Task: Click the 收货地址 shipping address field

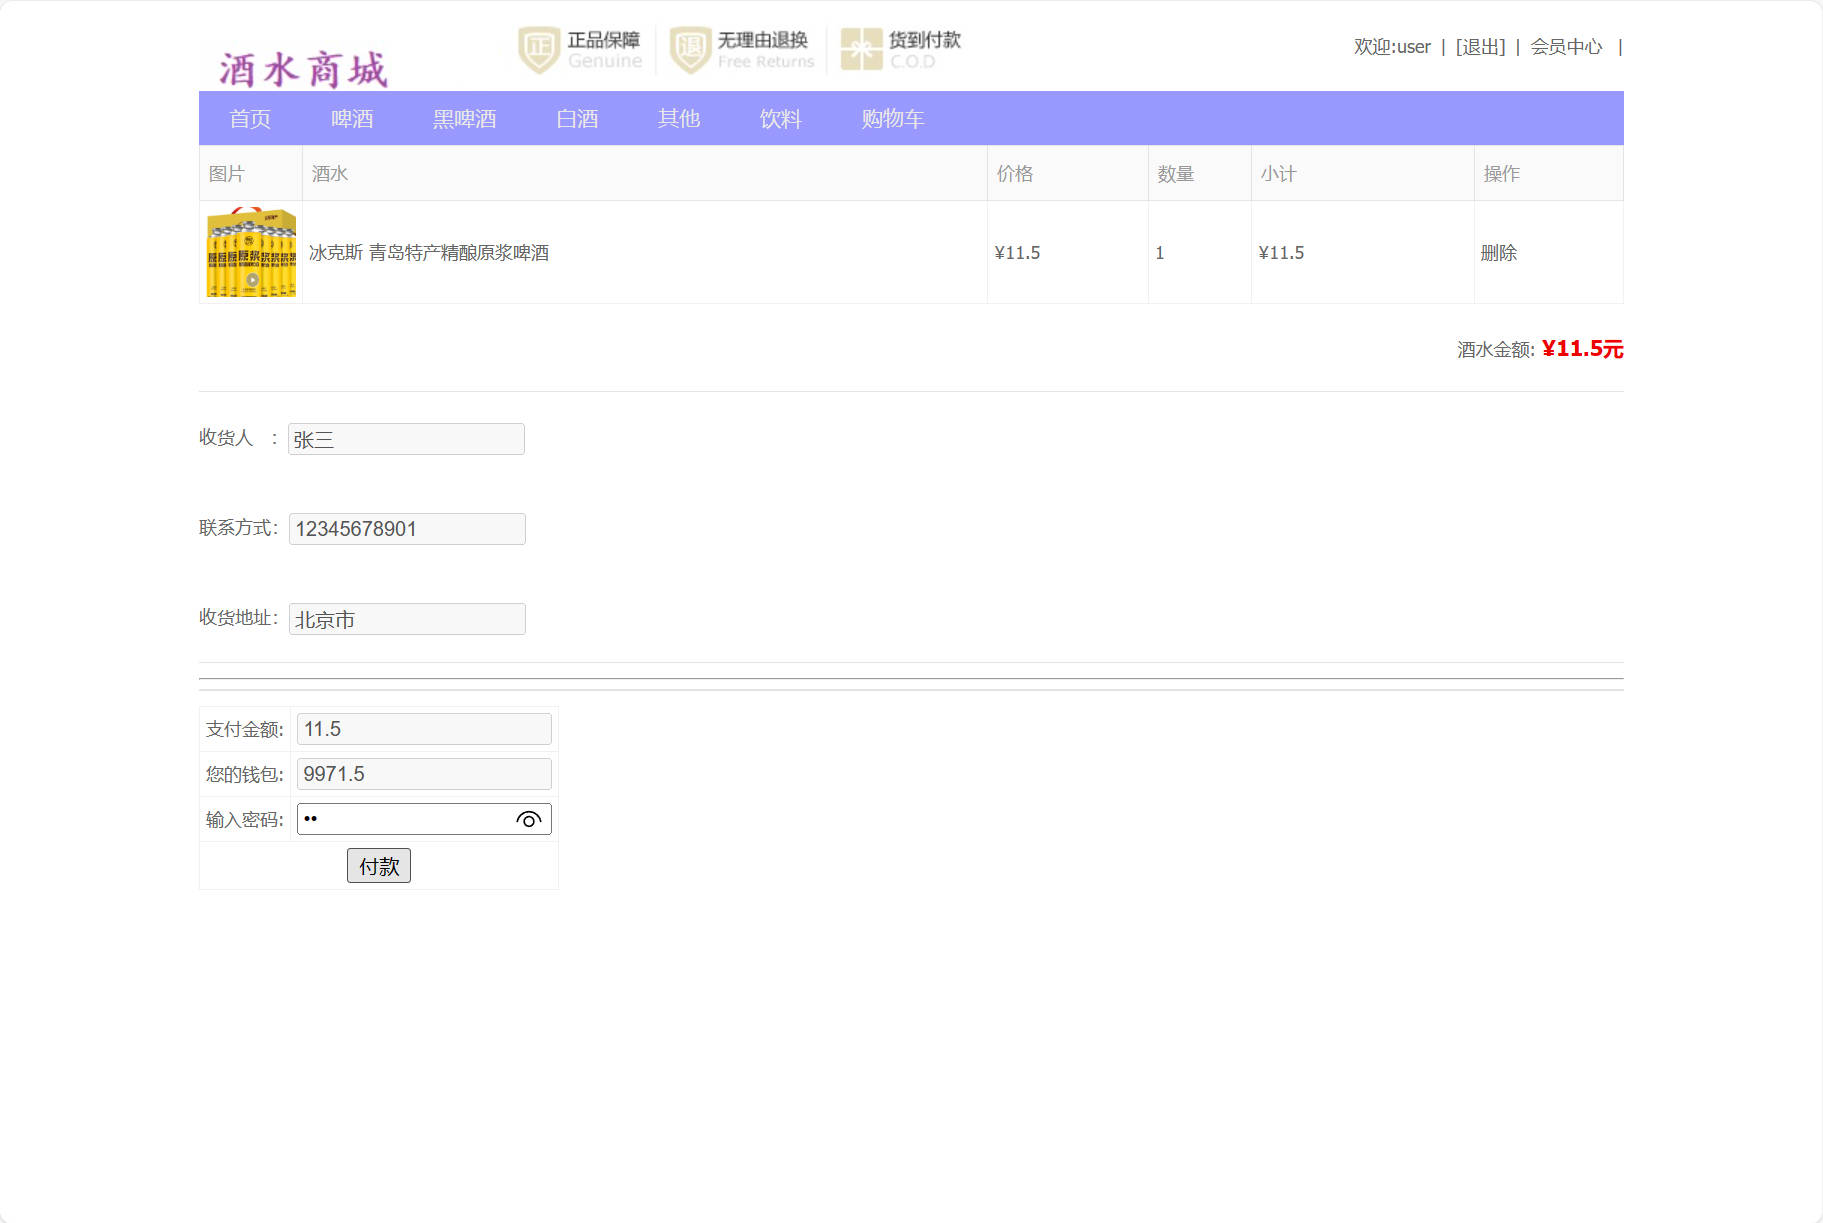Action: [x=406, y=618]
